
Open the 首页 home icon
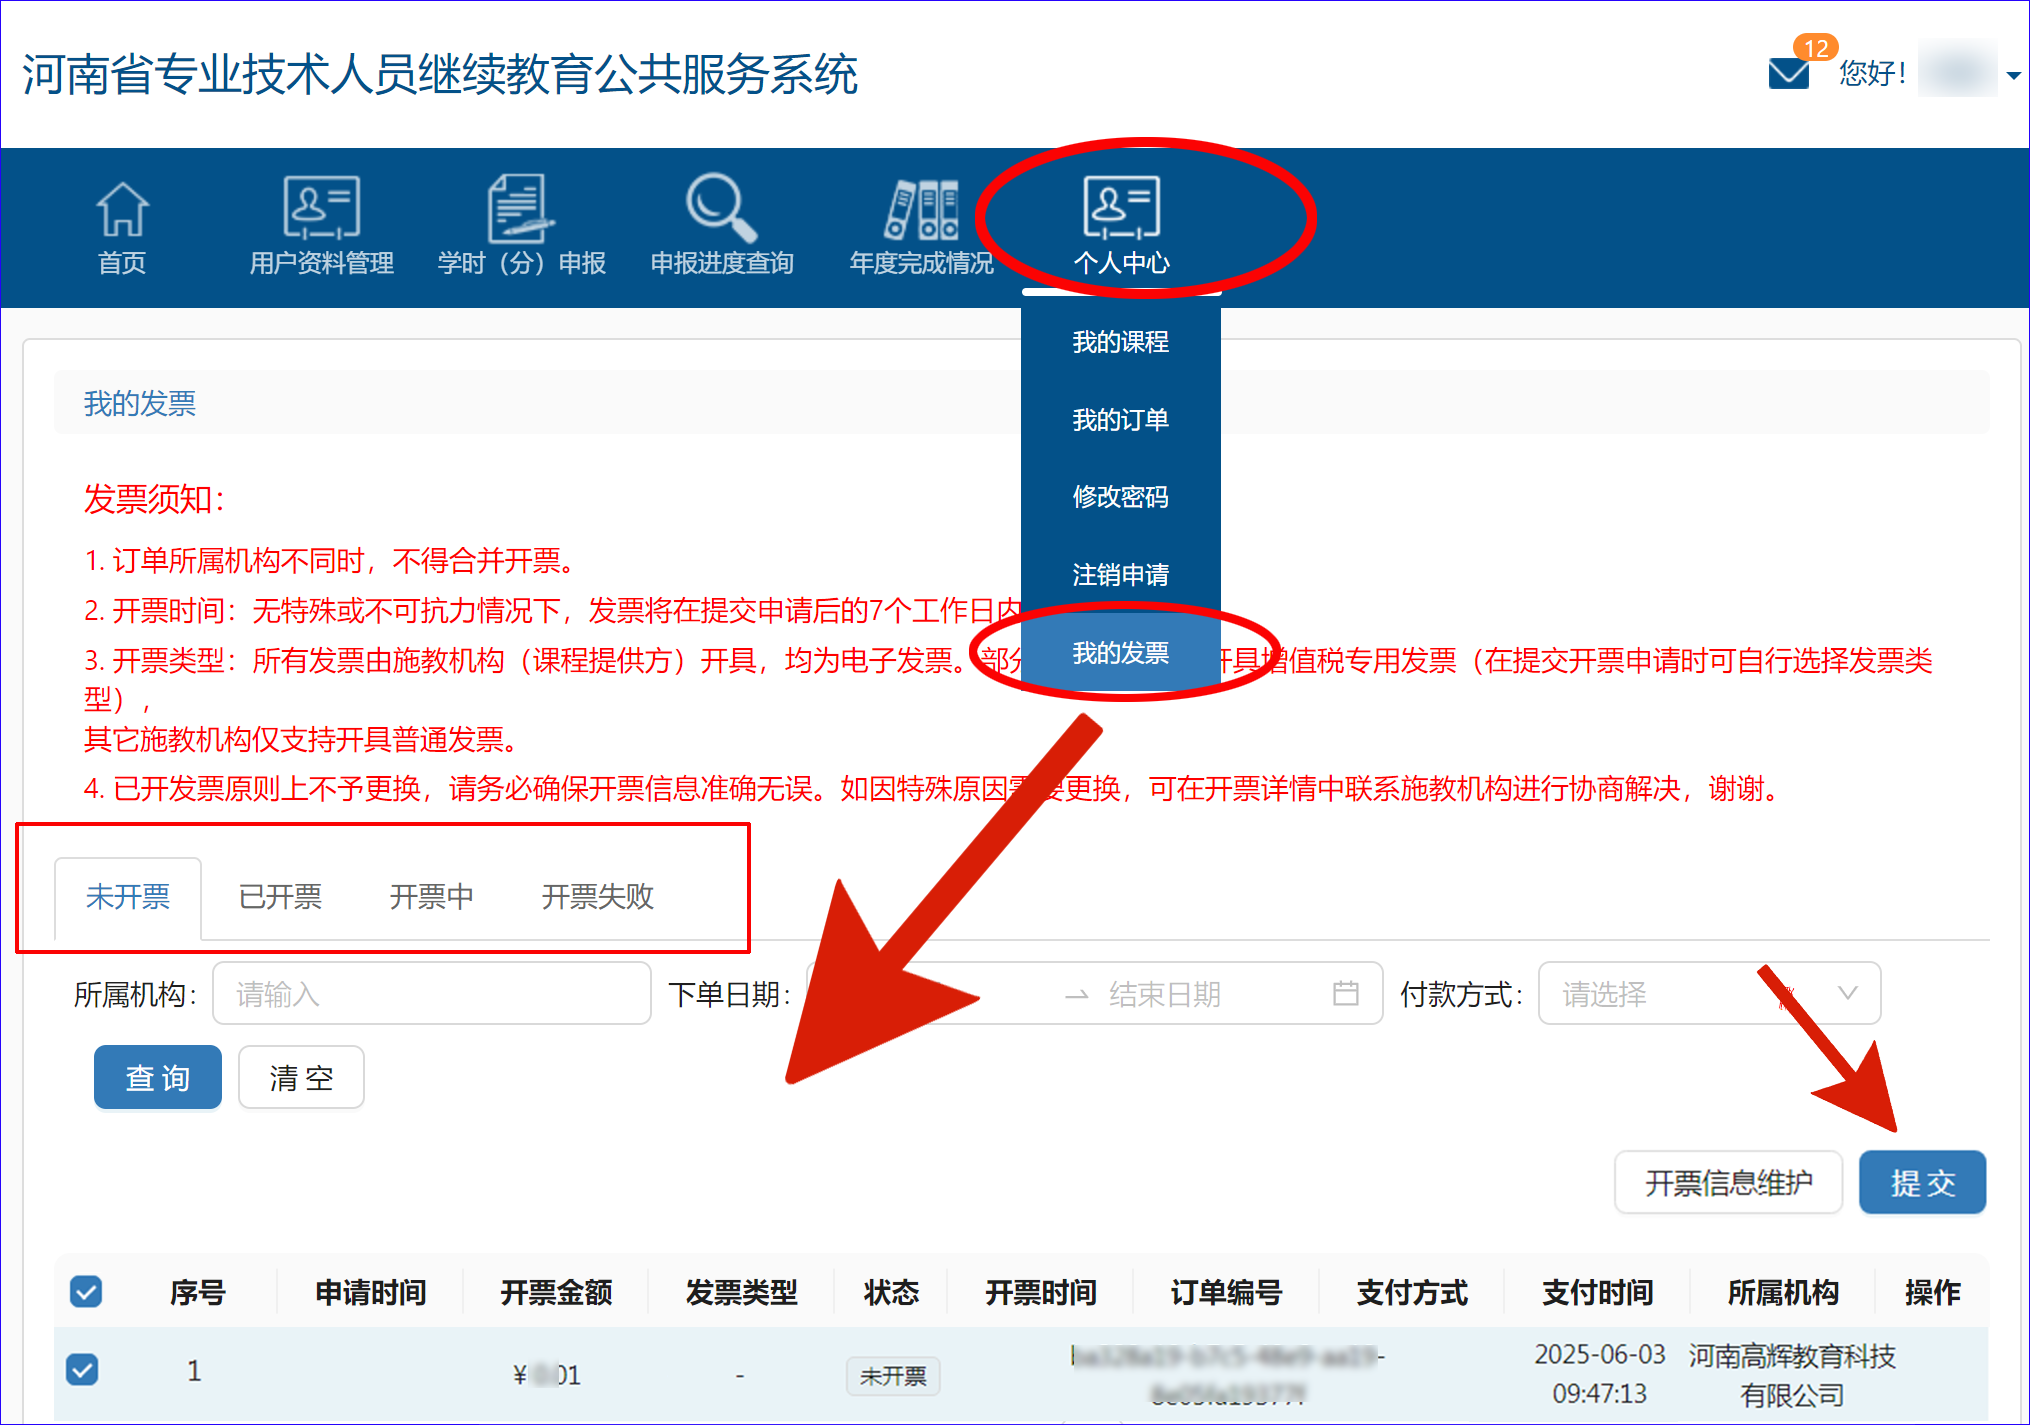121,222
